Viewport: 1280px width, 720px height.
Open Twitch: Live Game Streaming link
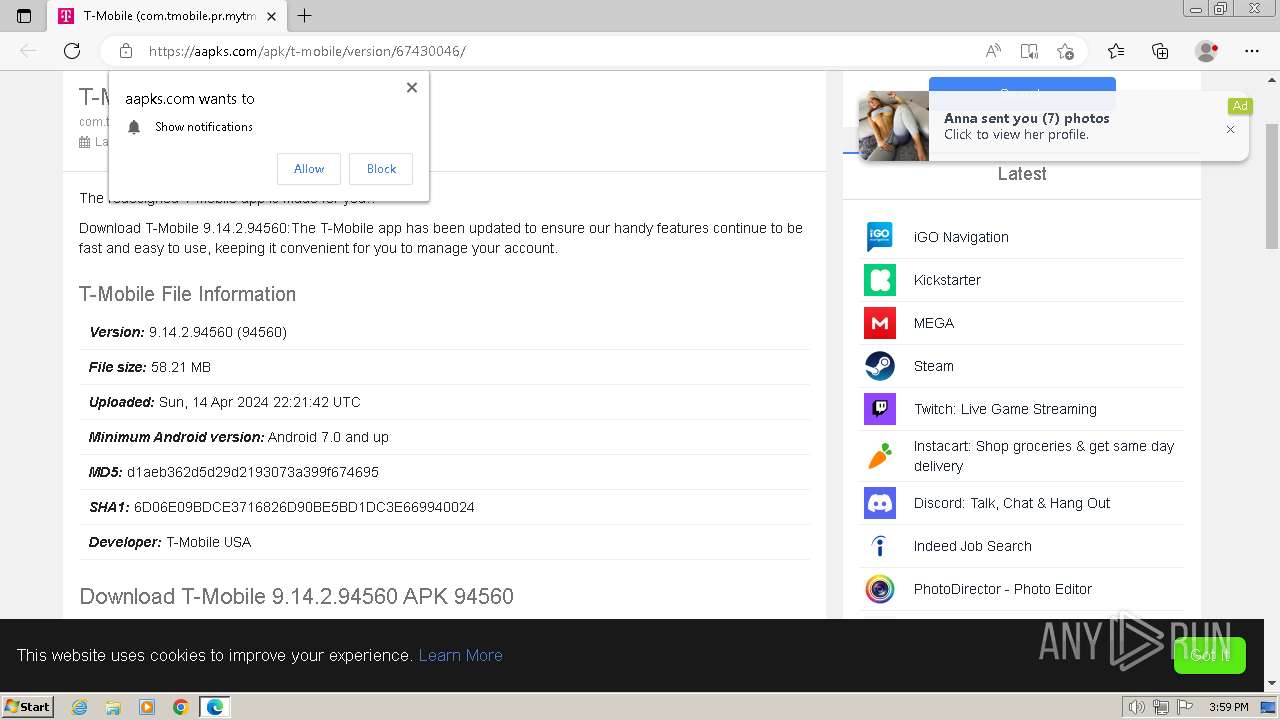tap(1005, 409)
